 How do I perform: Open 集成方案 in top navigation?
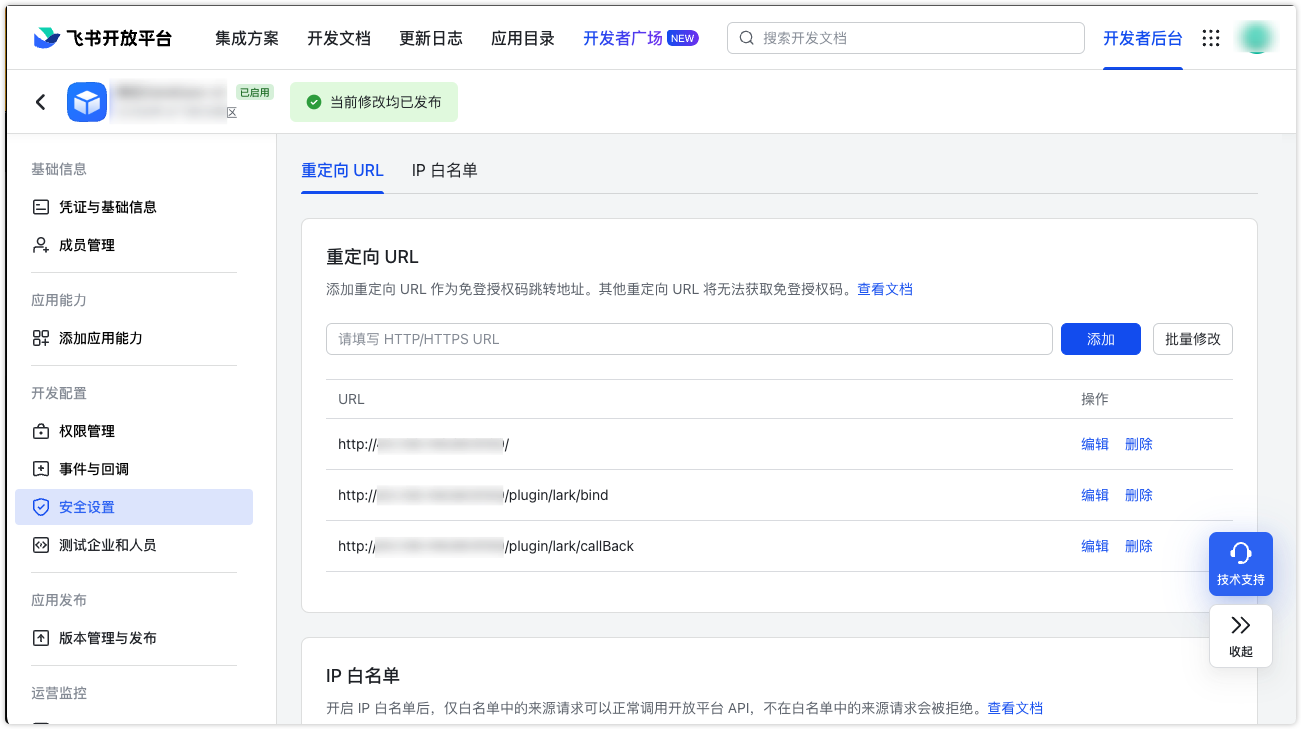coord(247,38)
